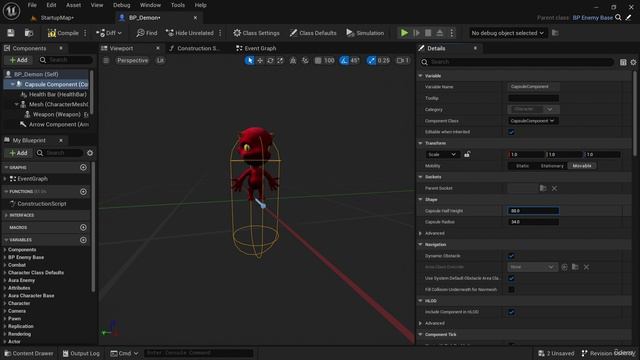The width and height of the screenshot is (640, 360).
Task: Add a new variable with plus icon
Action: pyautogui.click(x=83, y=240)
